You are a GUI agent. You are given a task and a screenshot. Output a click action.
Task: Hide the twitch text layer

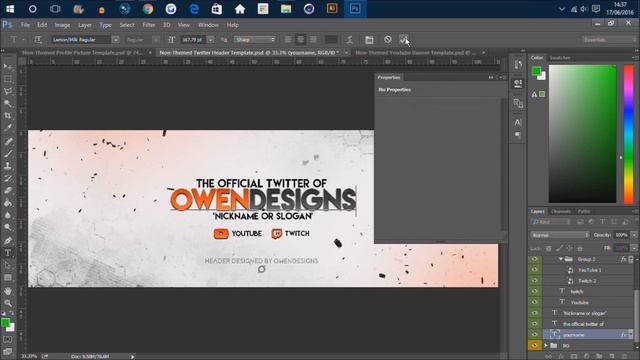(535, 291)
